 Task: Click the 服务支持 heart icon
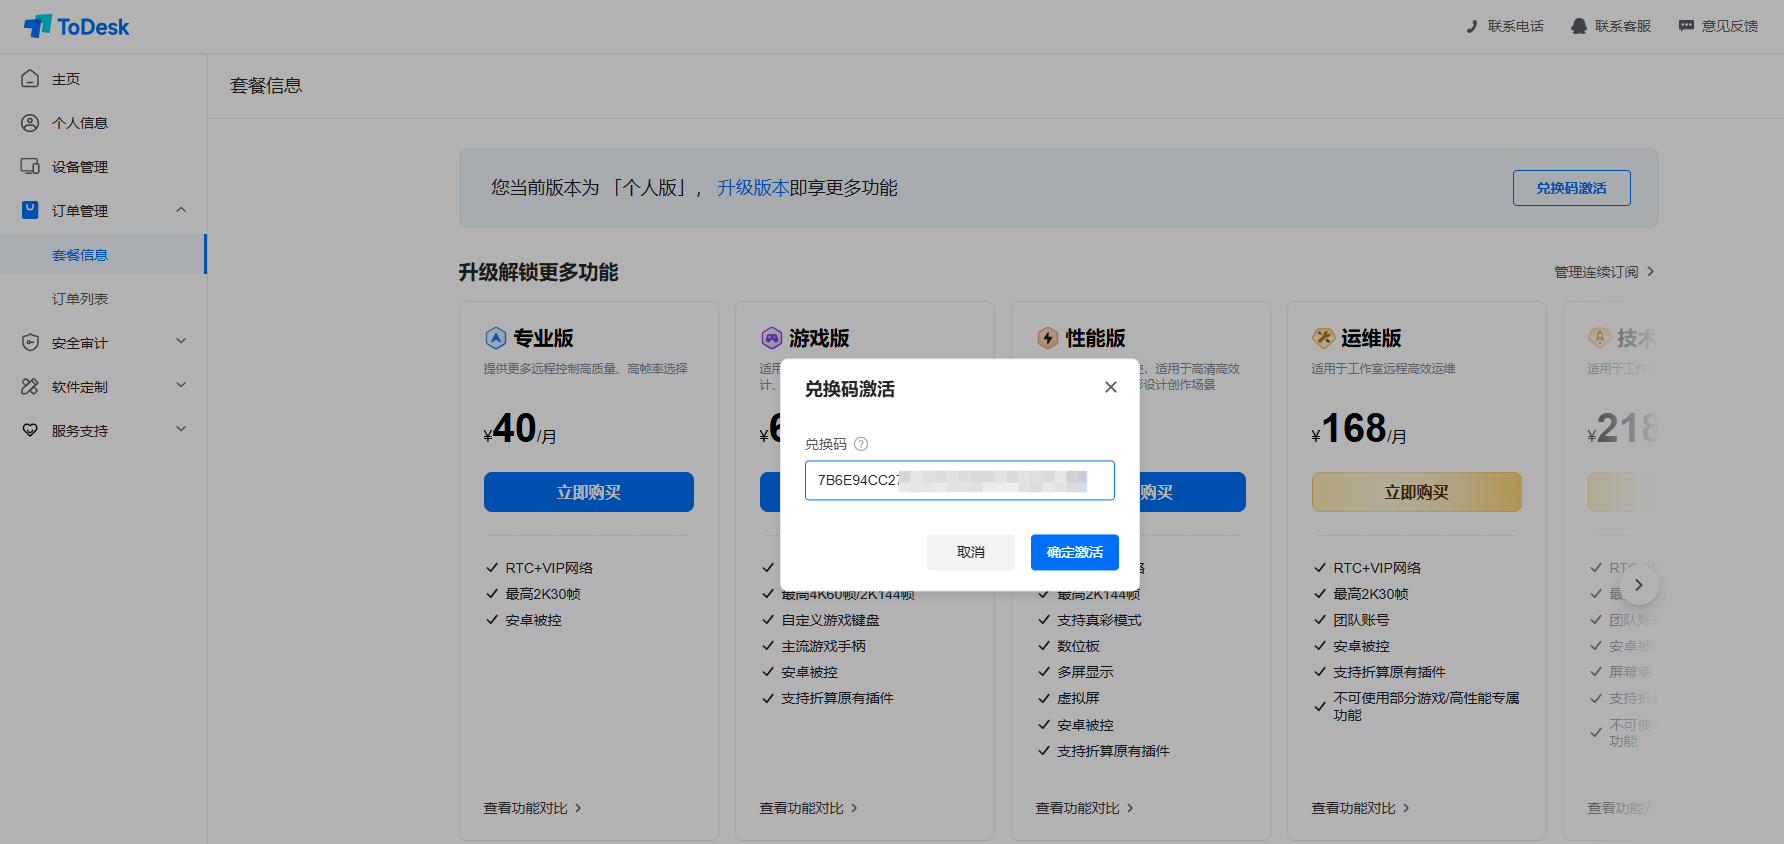[30, 430]
